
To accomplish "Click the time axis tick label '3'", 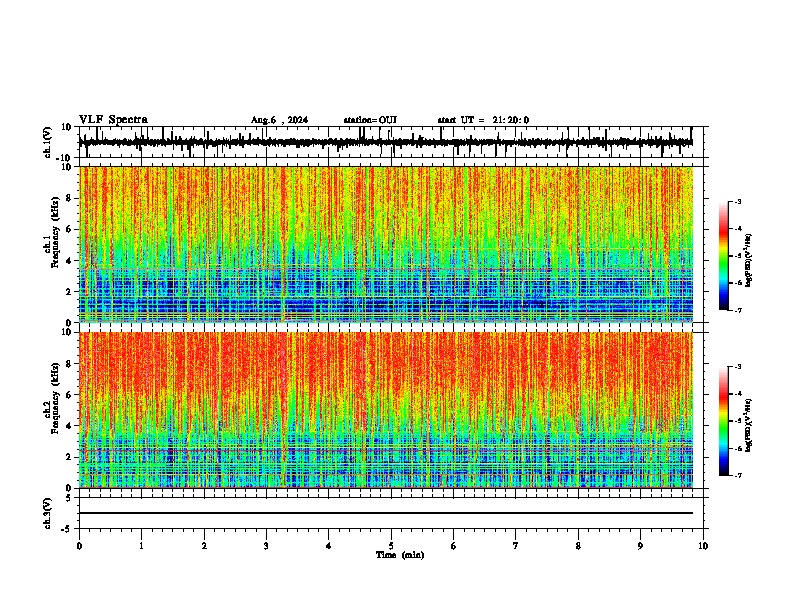I will [x=266, y=546].
